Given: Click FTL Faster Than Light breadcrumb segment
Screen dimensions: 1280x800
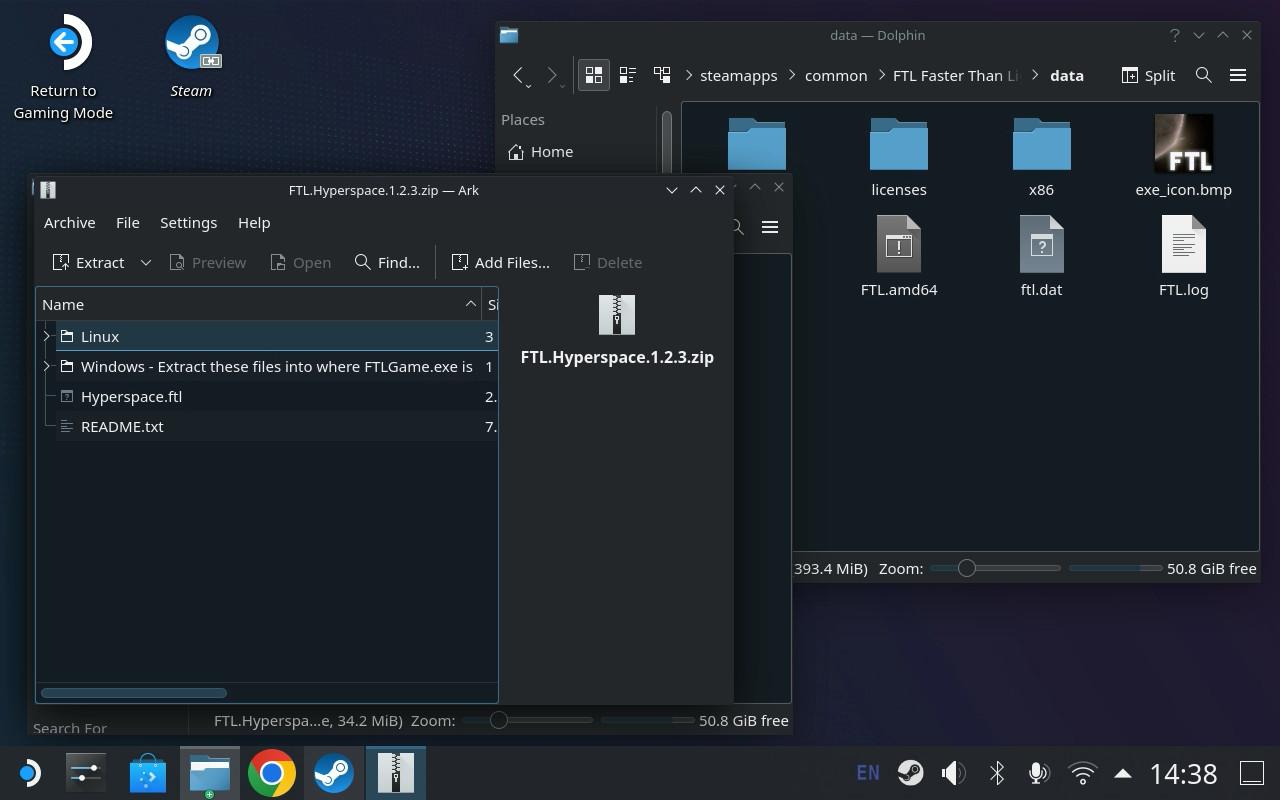Looking at the screenshot, I should click(957, 75).
